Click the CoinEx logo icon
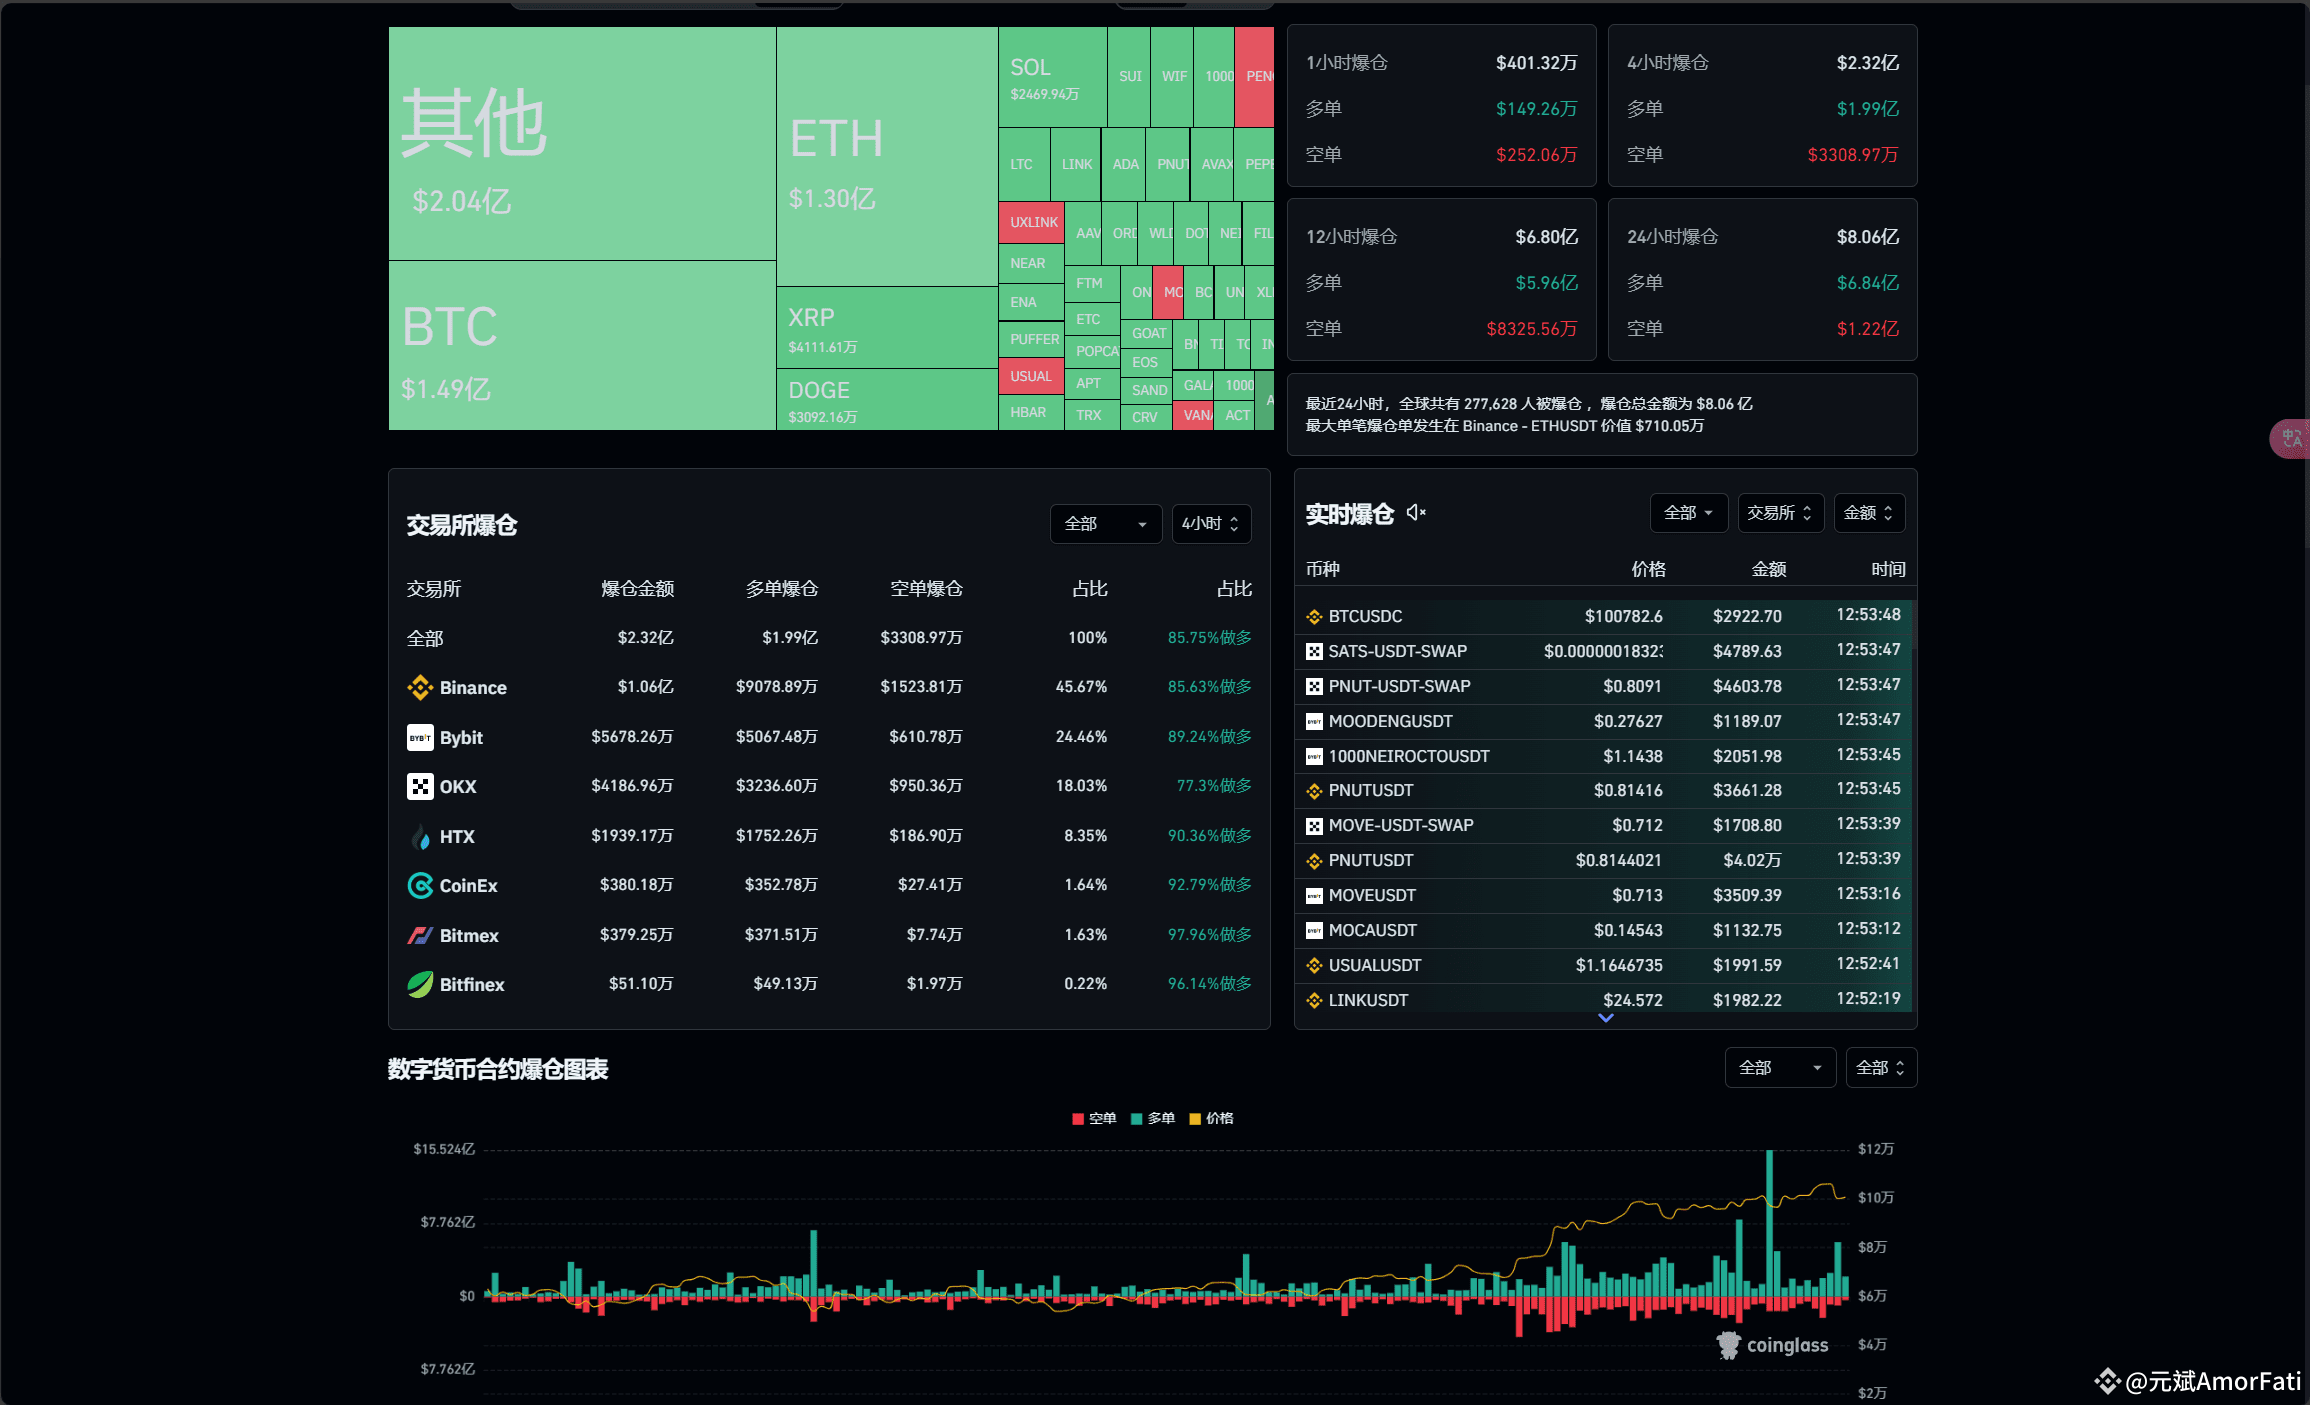Image resolution: width=2310 pixels, height=1405 pixels. tap(420, 886)
